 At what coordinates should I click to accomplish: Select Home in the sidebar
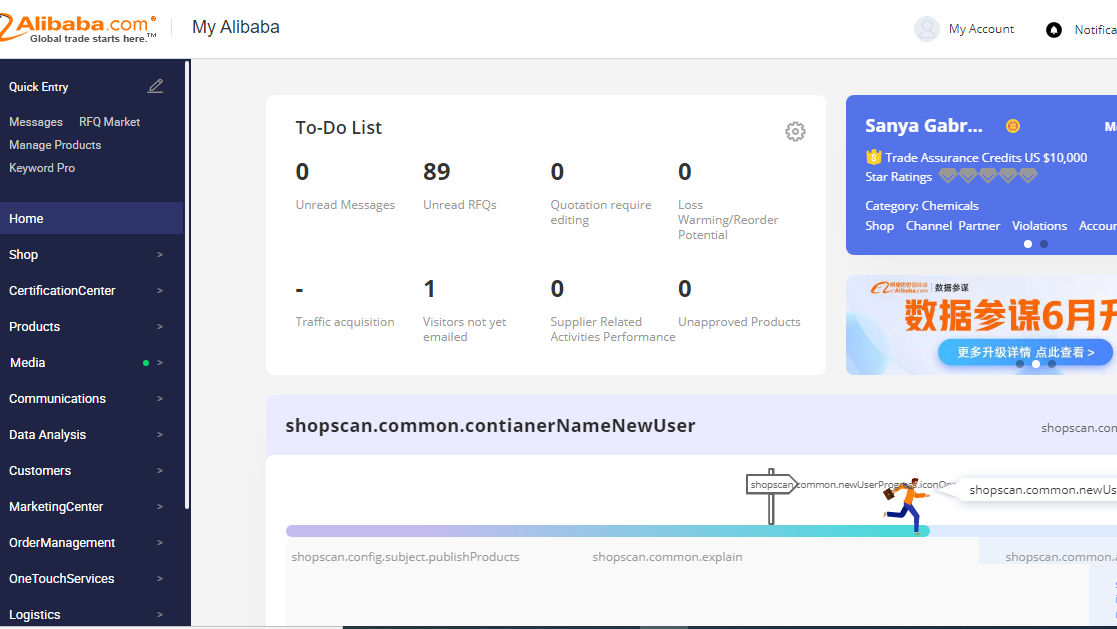91,218
